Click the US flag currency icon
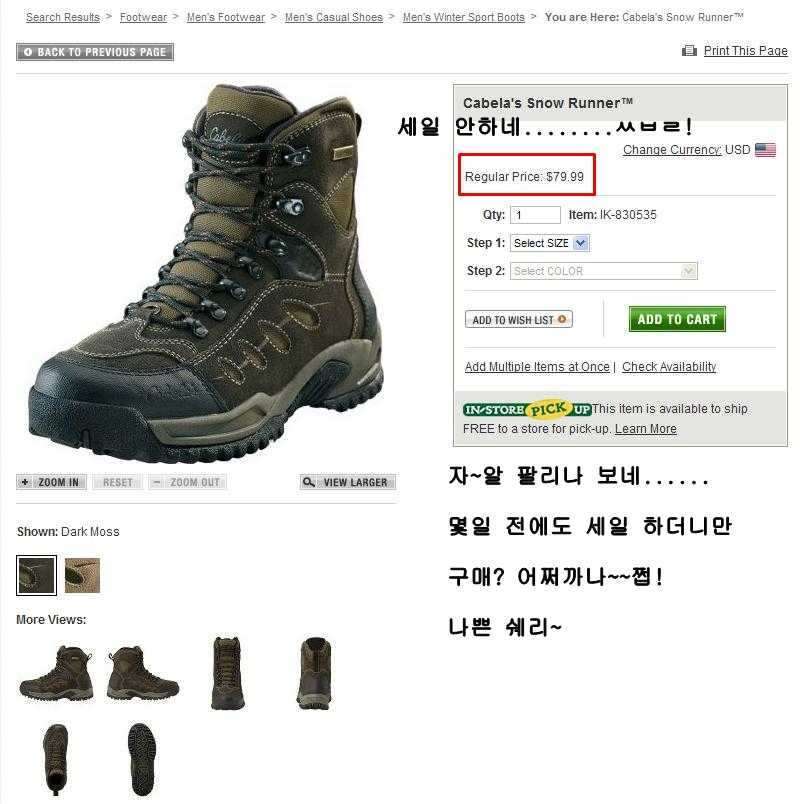800x804 pixels. pos(765,150)
